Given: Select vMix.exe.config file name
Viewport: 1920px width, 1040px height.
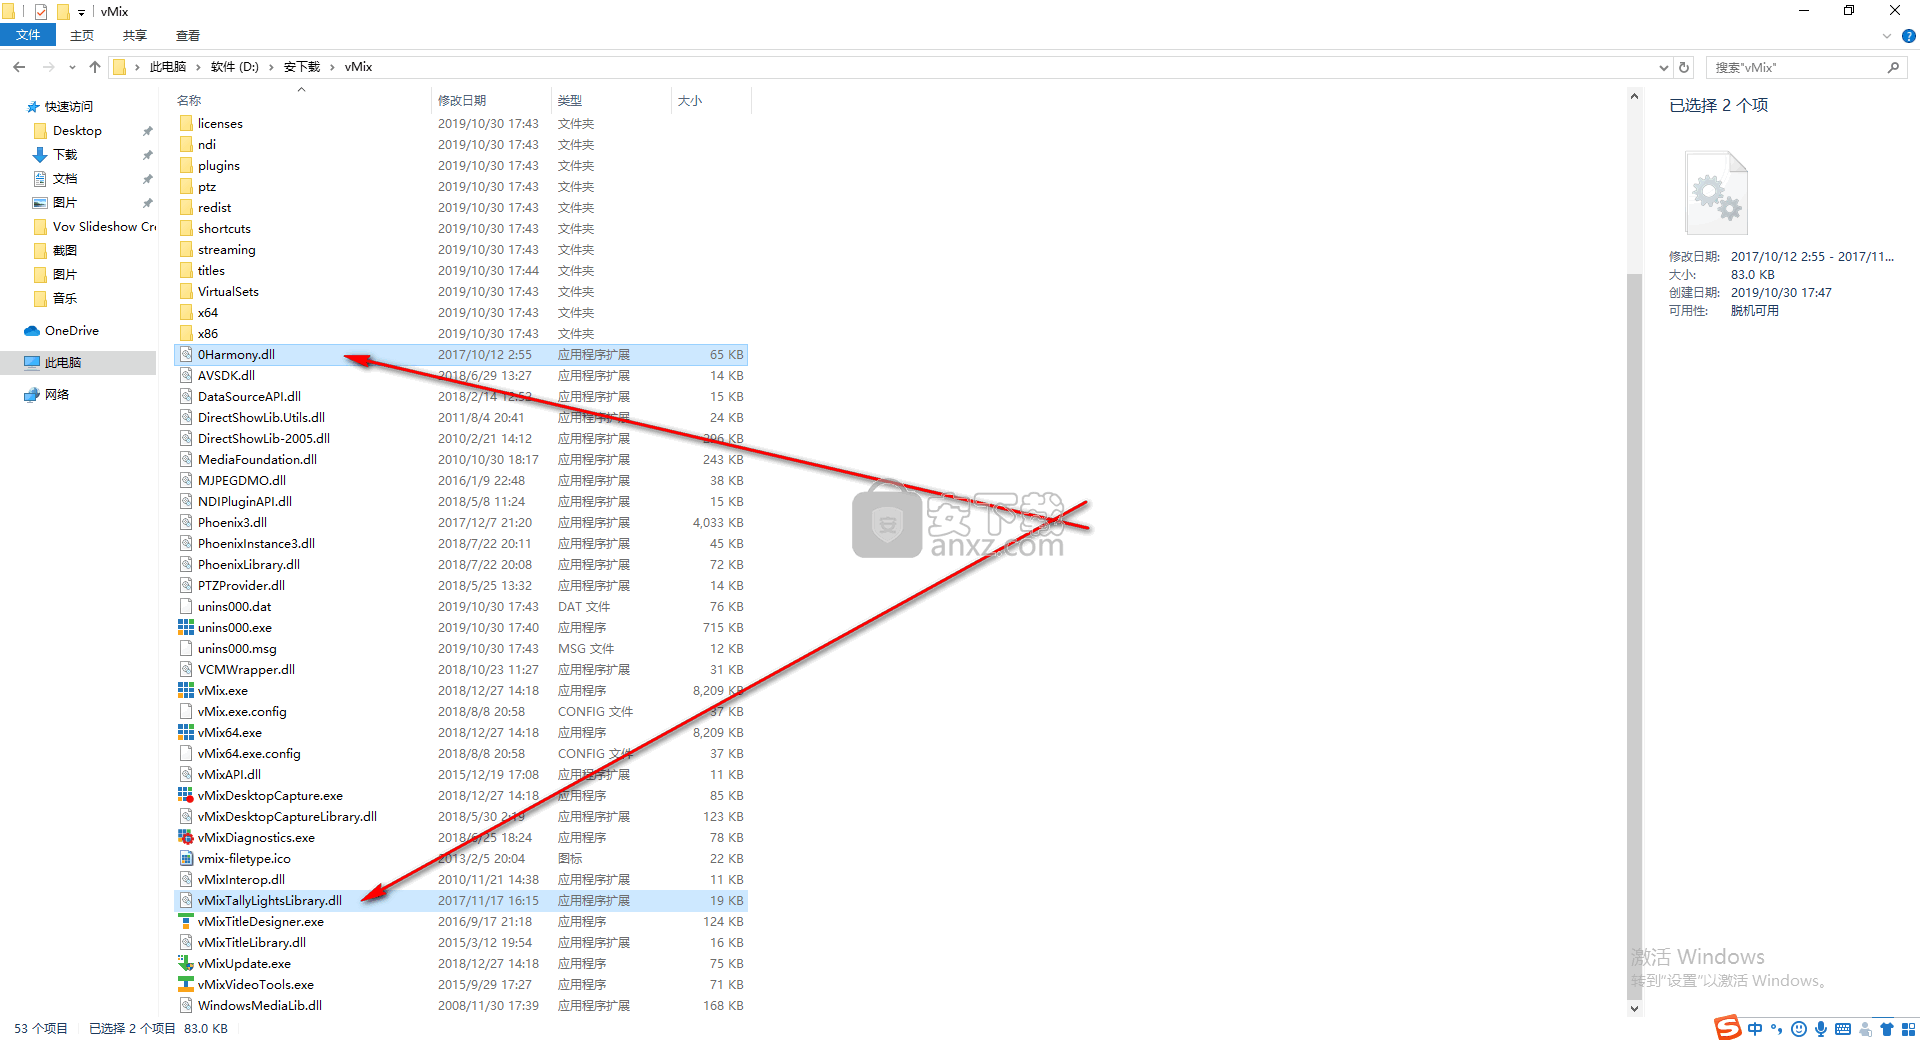Looking at the screenshot, I should tap(242, 712).
